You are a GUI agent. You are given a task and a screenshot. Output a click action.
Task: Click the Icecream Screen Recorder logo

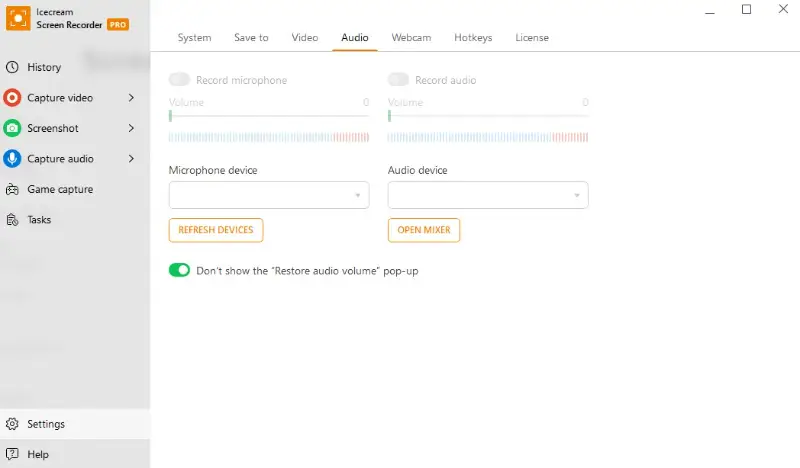(x=17, y=20)
